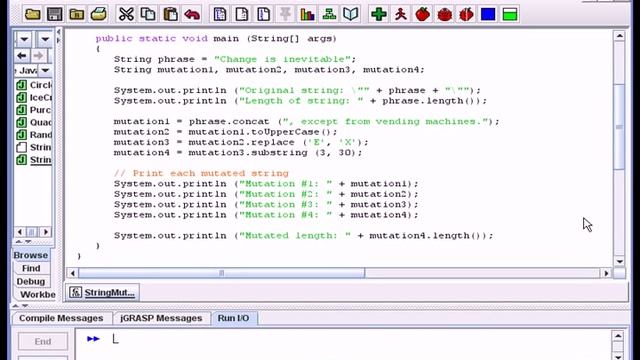Image resolution: width=640 pixels, height=360 pixels.
Task: Click the Run I/O scrollbar up arrow
Action: coord(618,336)
